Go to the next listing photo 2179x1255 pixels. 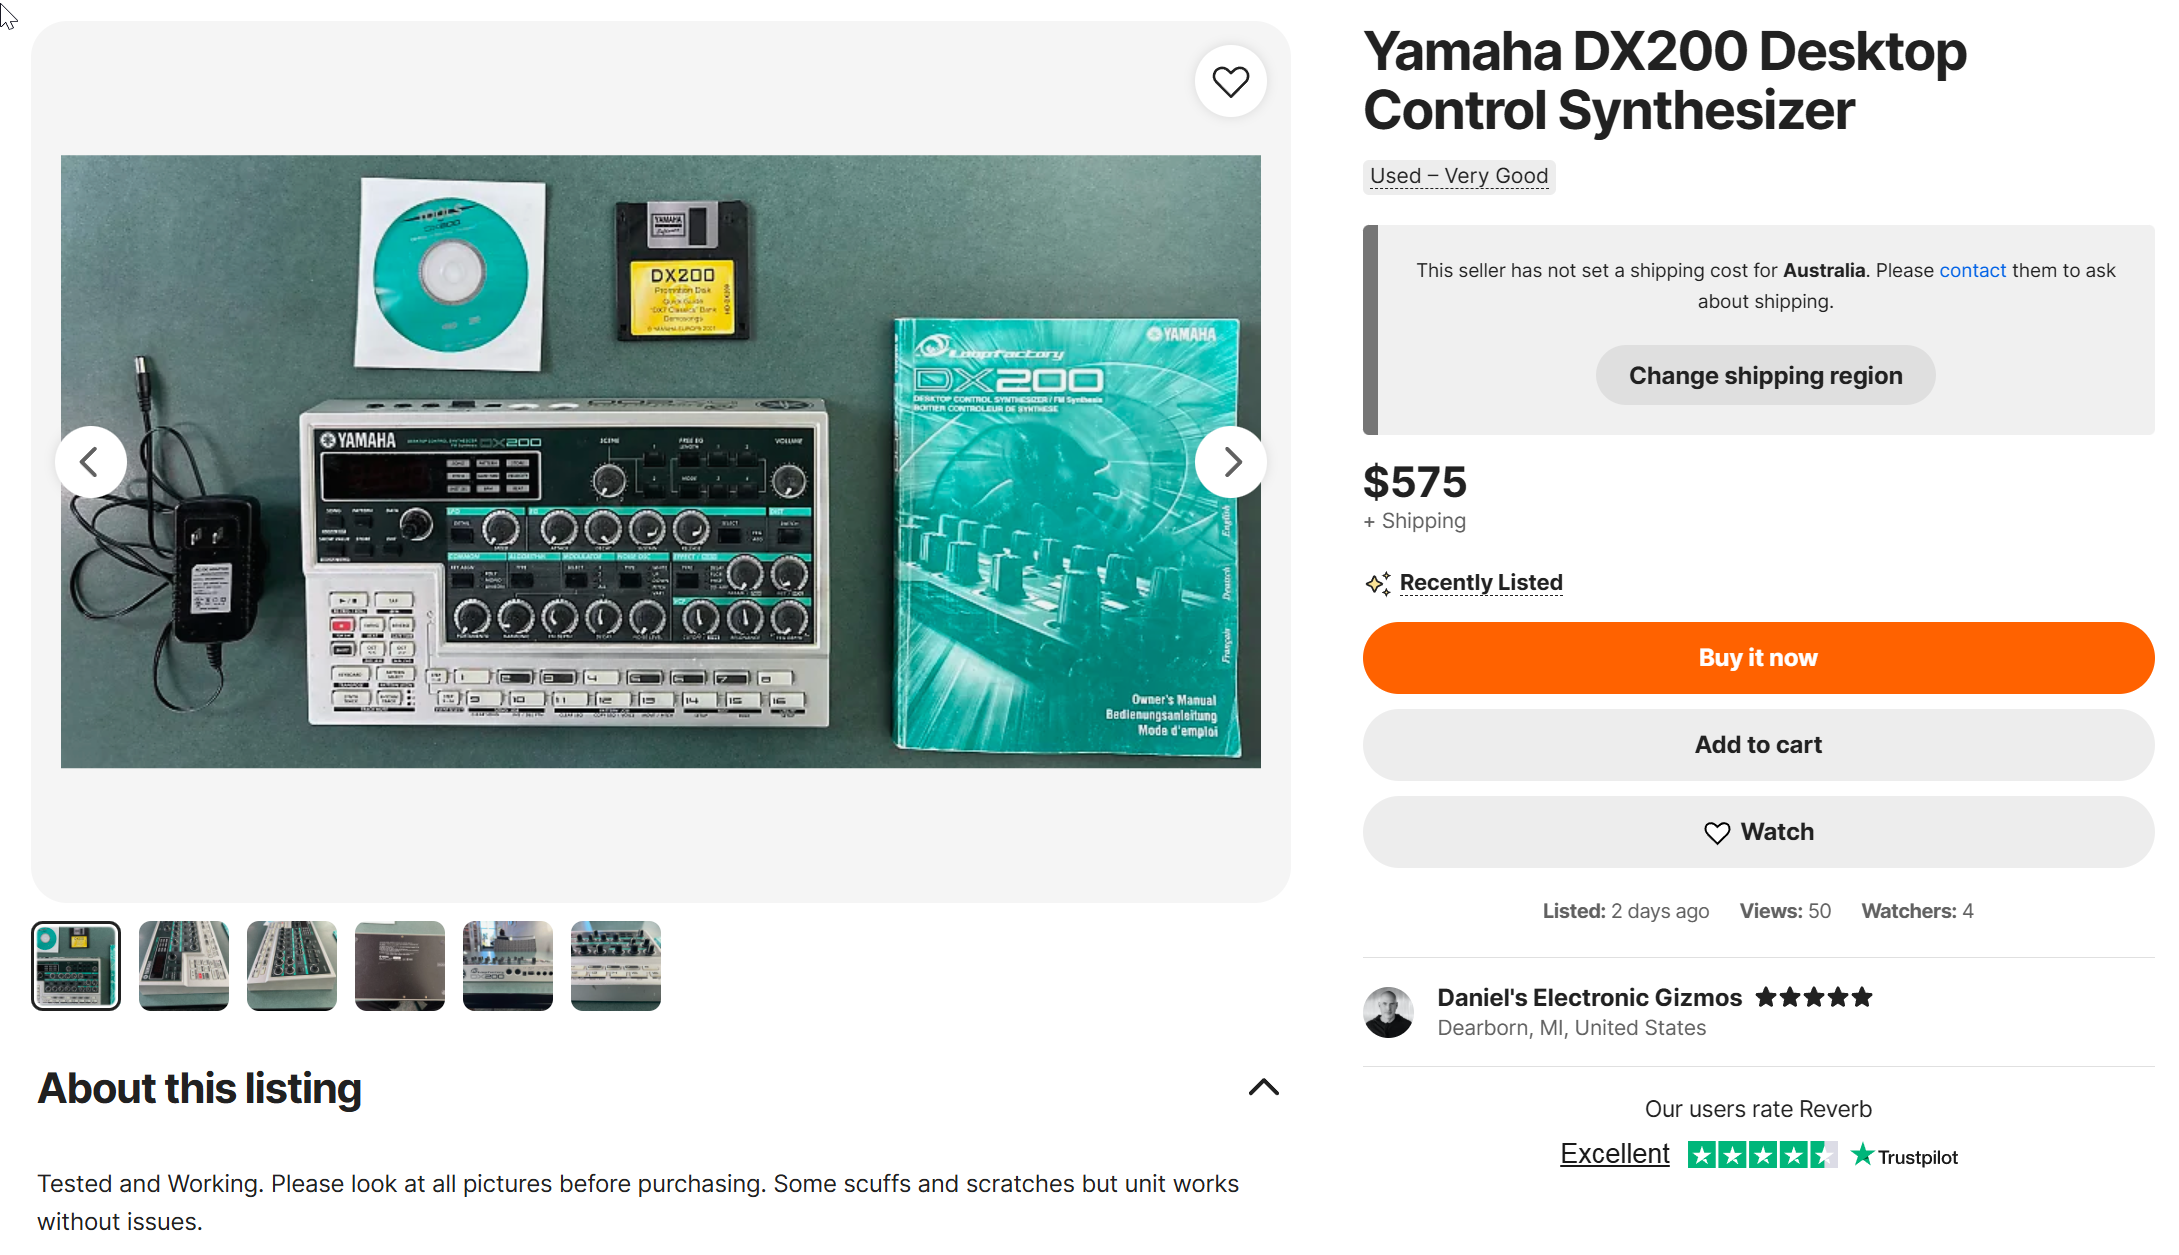[1231, 462]
